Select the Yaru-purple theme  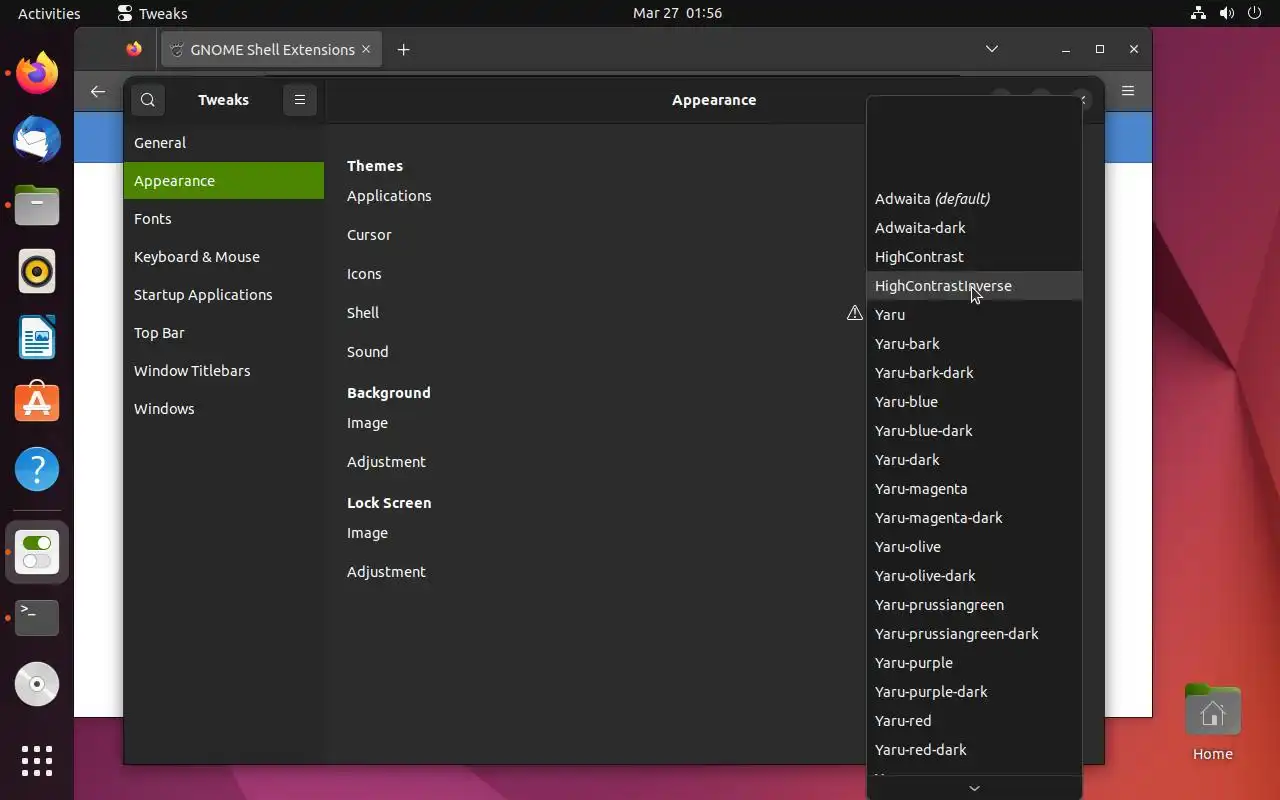974,663
